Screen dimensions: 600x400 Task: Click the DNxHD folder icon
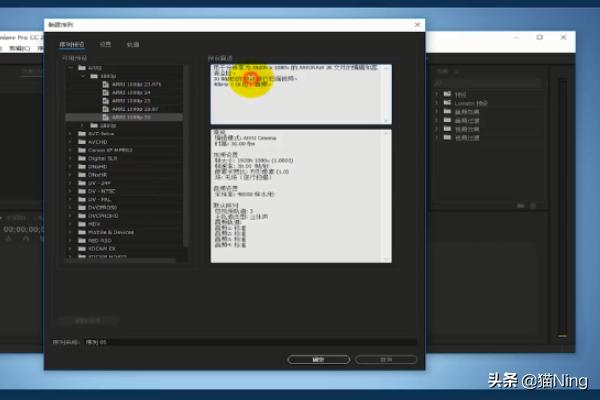click(82, 167)
